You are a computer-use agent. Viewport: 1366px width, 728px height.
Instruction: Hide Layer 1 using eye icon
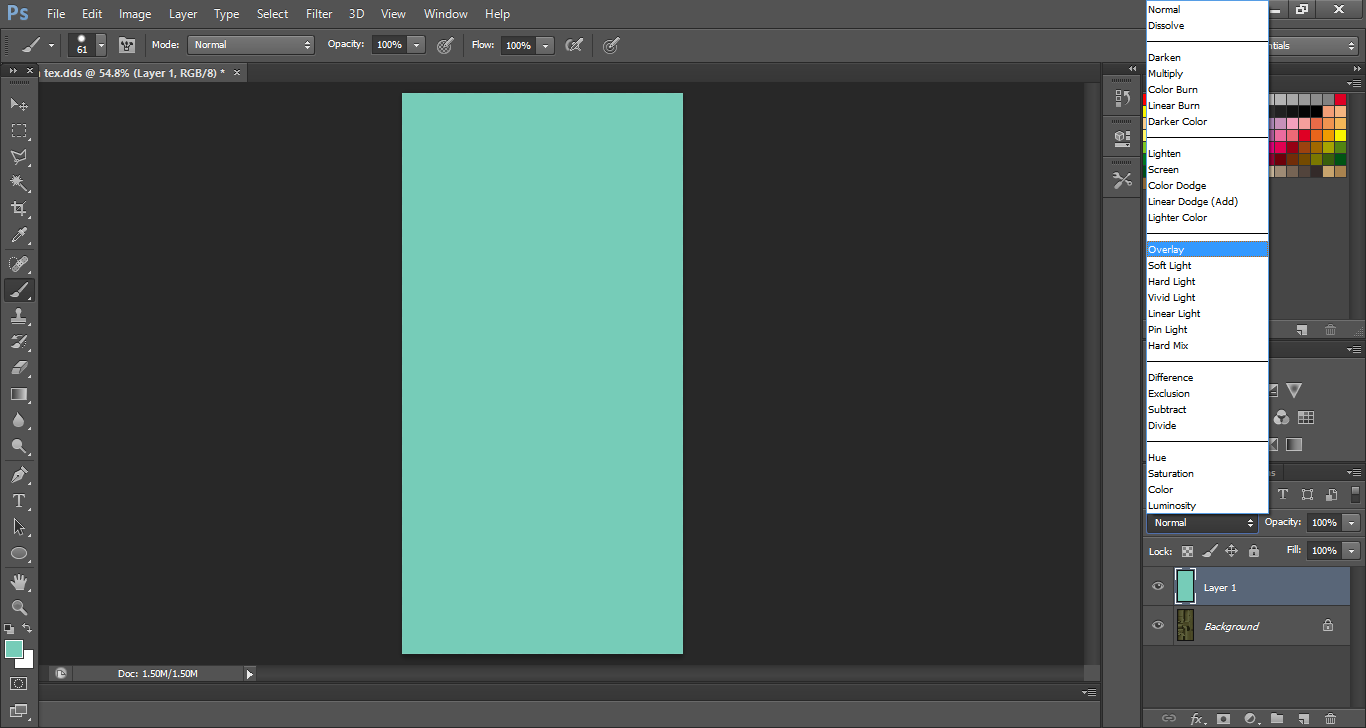pyautogui.click(x=1158, y=587)
